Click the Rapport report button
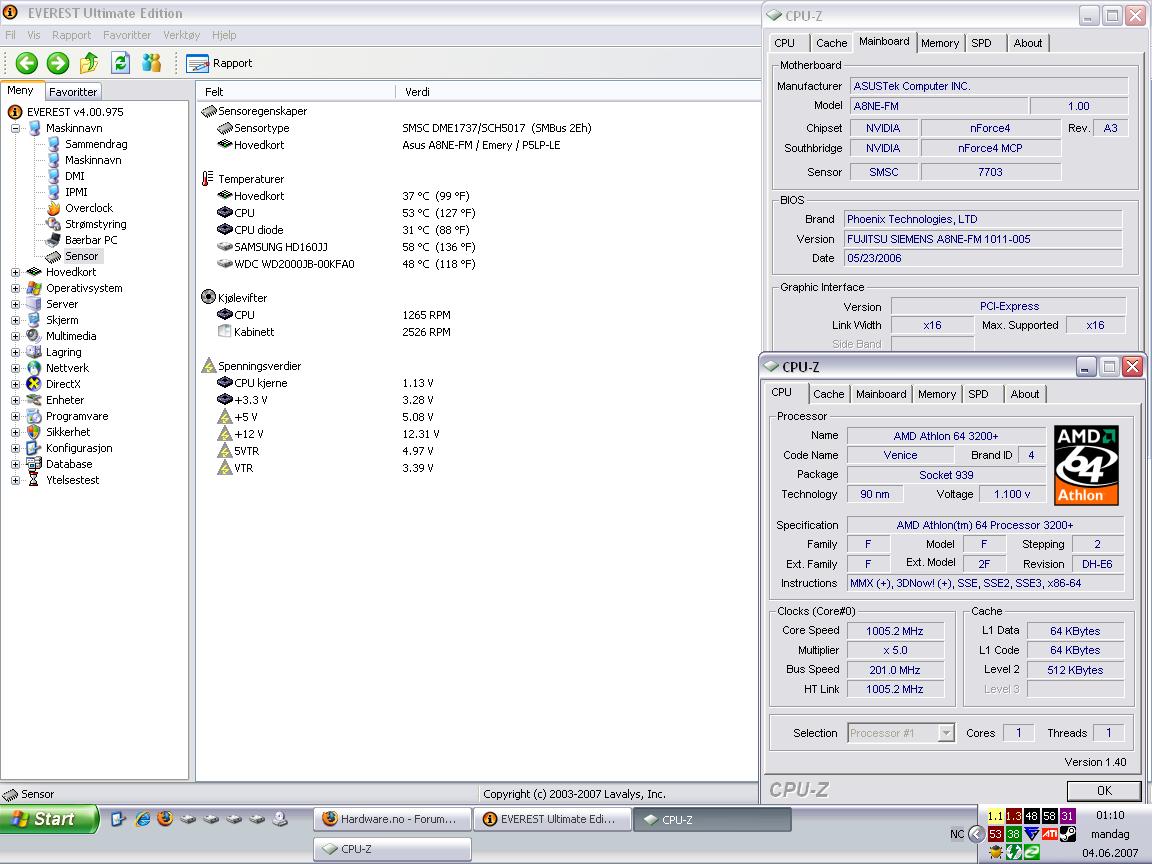1152x864 pixels. [219, 63]
